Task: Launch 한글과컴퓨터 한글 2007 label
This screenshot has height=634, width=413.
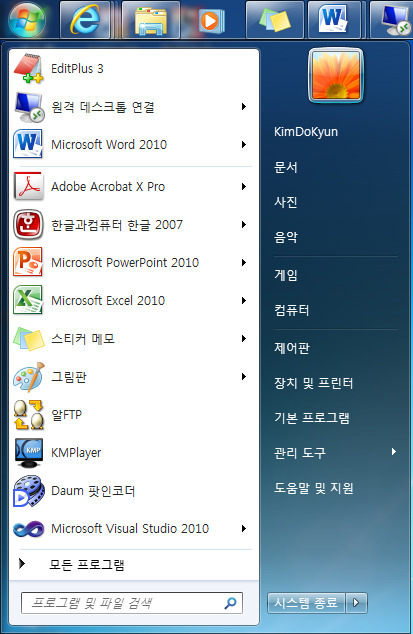Action: (x=117, y=224)
